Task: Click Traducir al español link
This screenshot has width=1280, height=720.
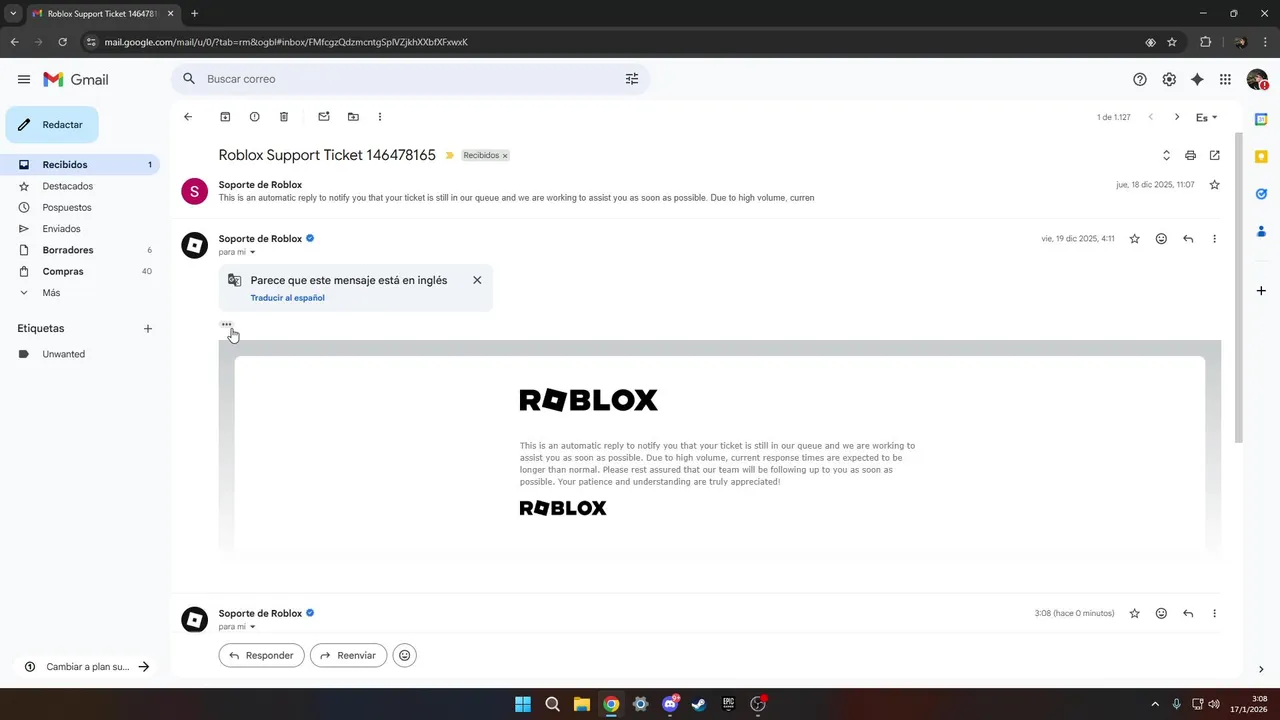Action: tap(287, 298)
